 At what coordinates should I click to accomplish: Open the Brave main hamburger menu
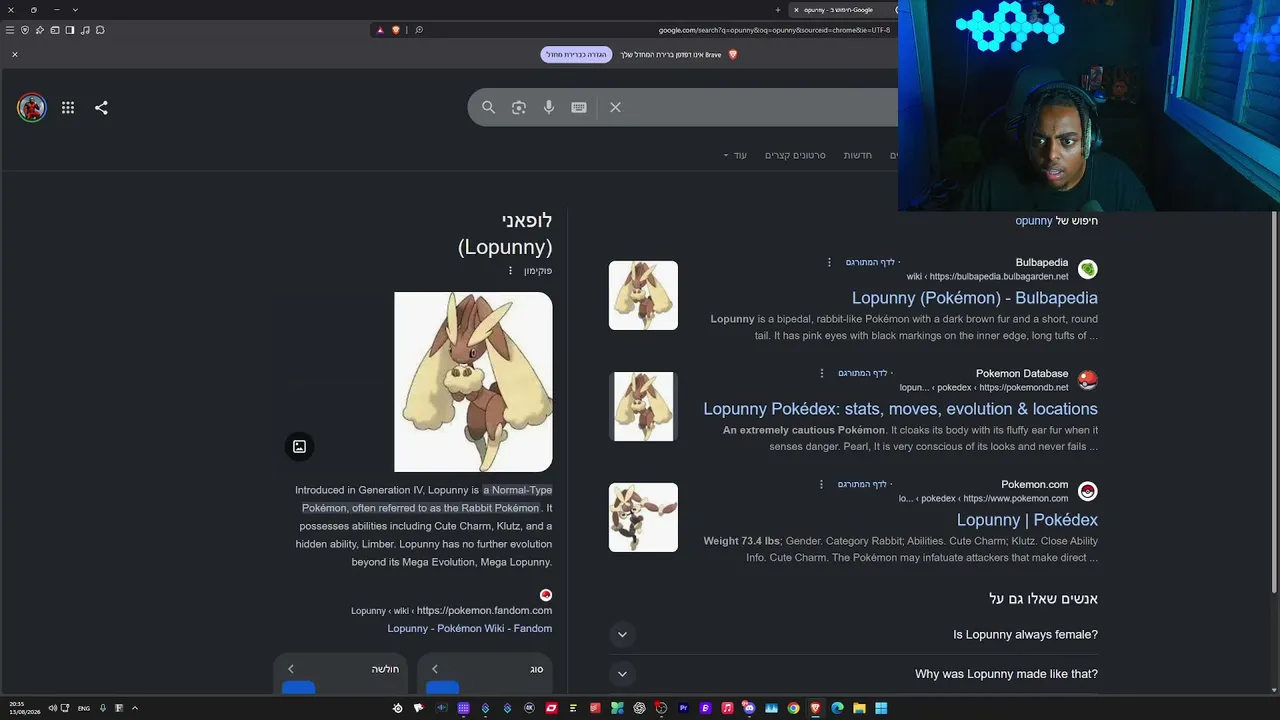pyautogui.click(x=10, y=30)
